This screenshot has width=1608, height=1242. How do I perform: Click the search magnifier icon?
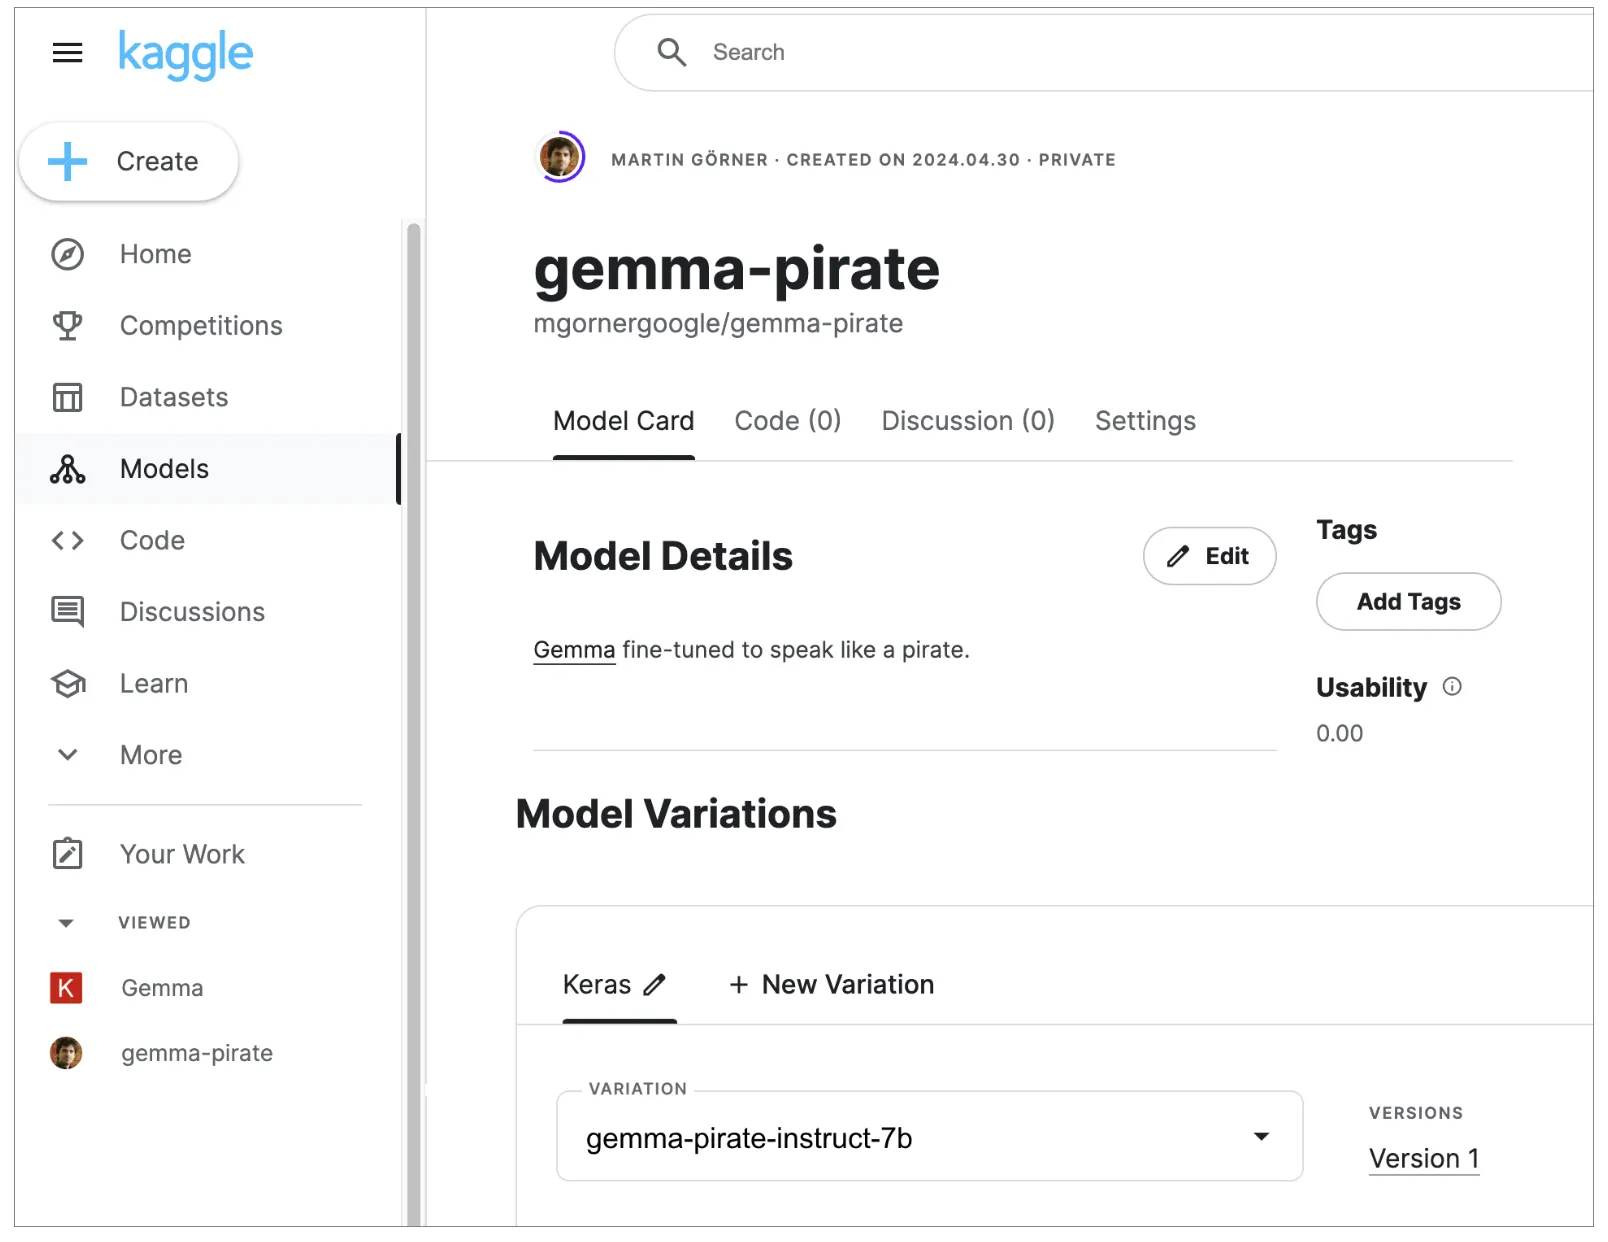(671, 52)
